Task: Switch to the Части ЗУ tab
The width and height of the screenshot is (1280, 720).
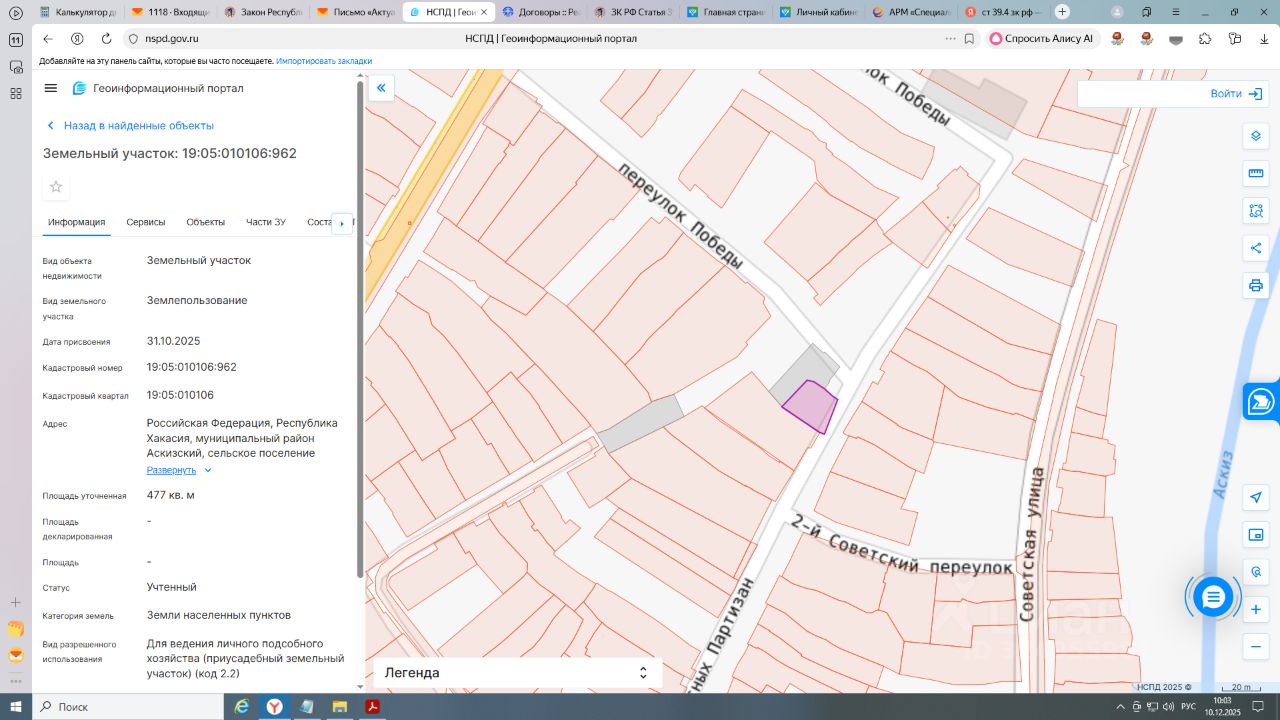Action: [x=266, y=222]
